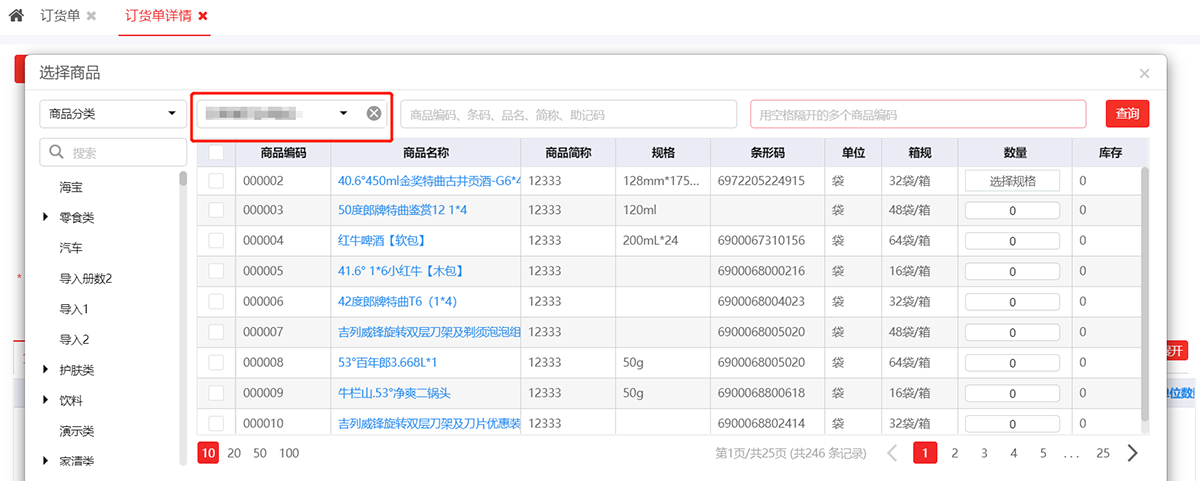This screenshot has height=481, width=1200.
Task: Check the row for product 000002
Action: [x=217, y=181]
